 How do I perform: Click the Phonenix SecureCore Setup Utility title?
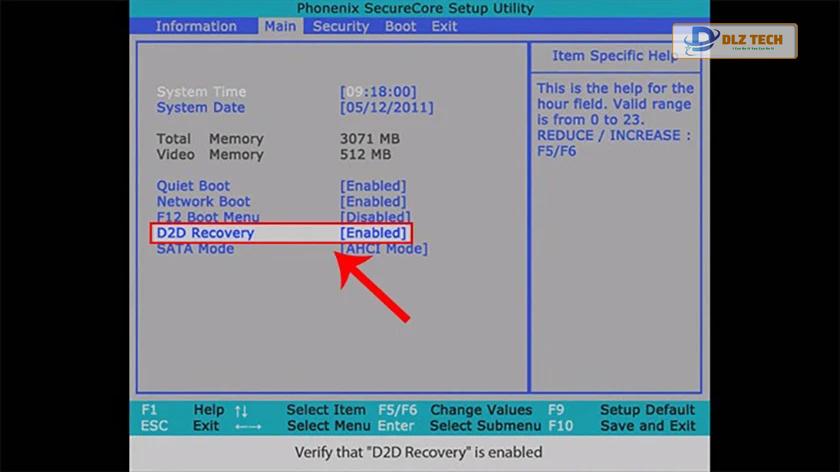415,9
